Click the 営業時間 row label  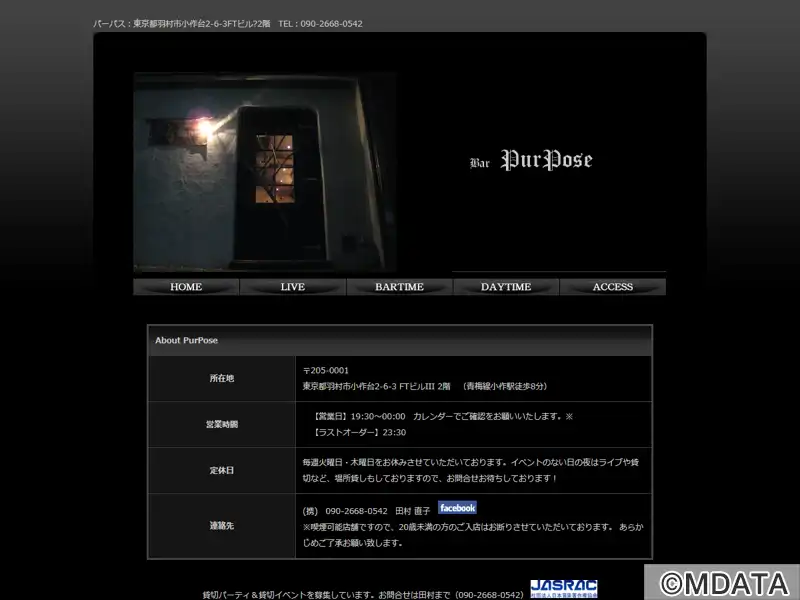(221, 424)
